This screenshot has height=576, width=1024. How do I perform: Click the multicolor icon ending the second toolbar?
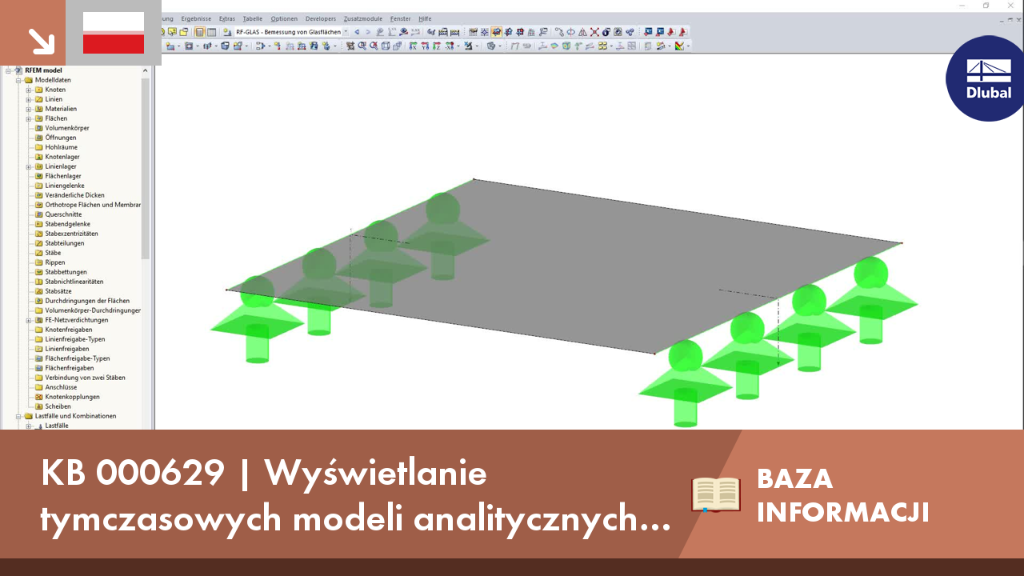(680, 46)
